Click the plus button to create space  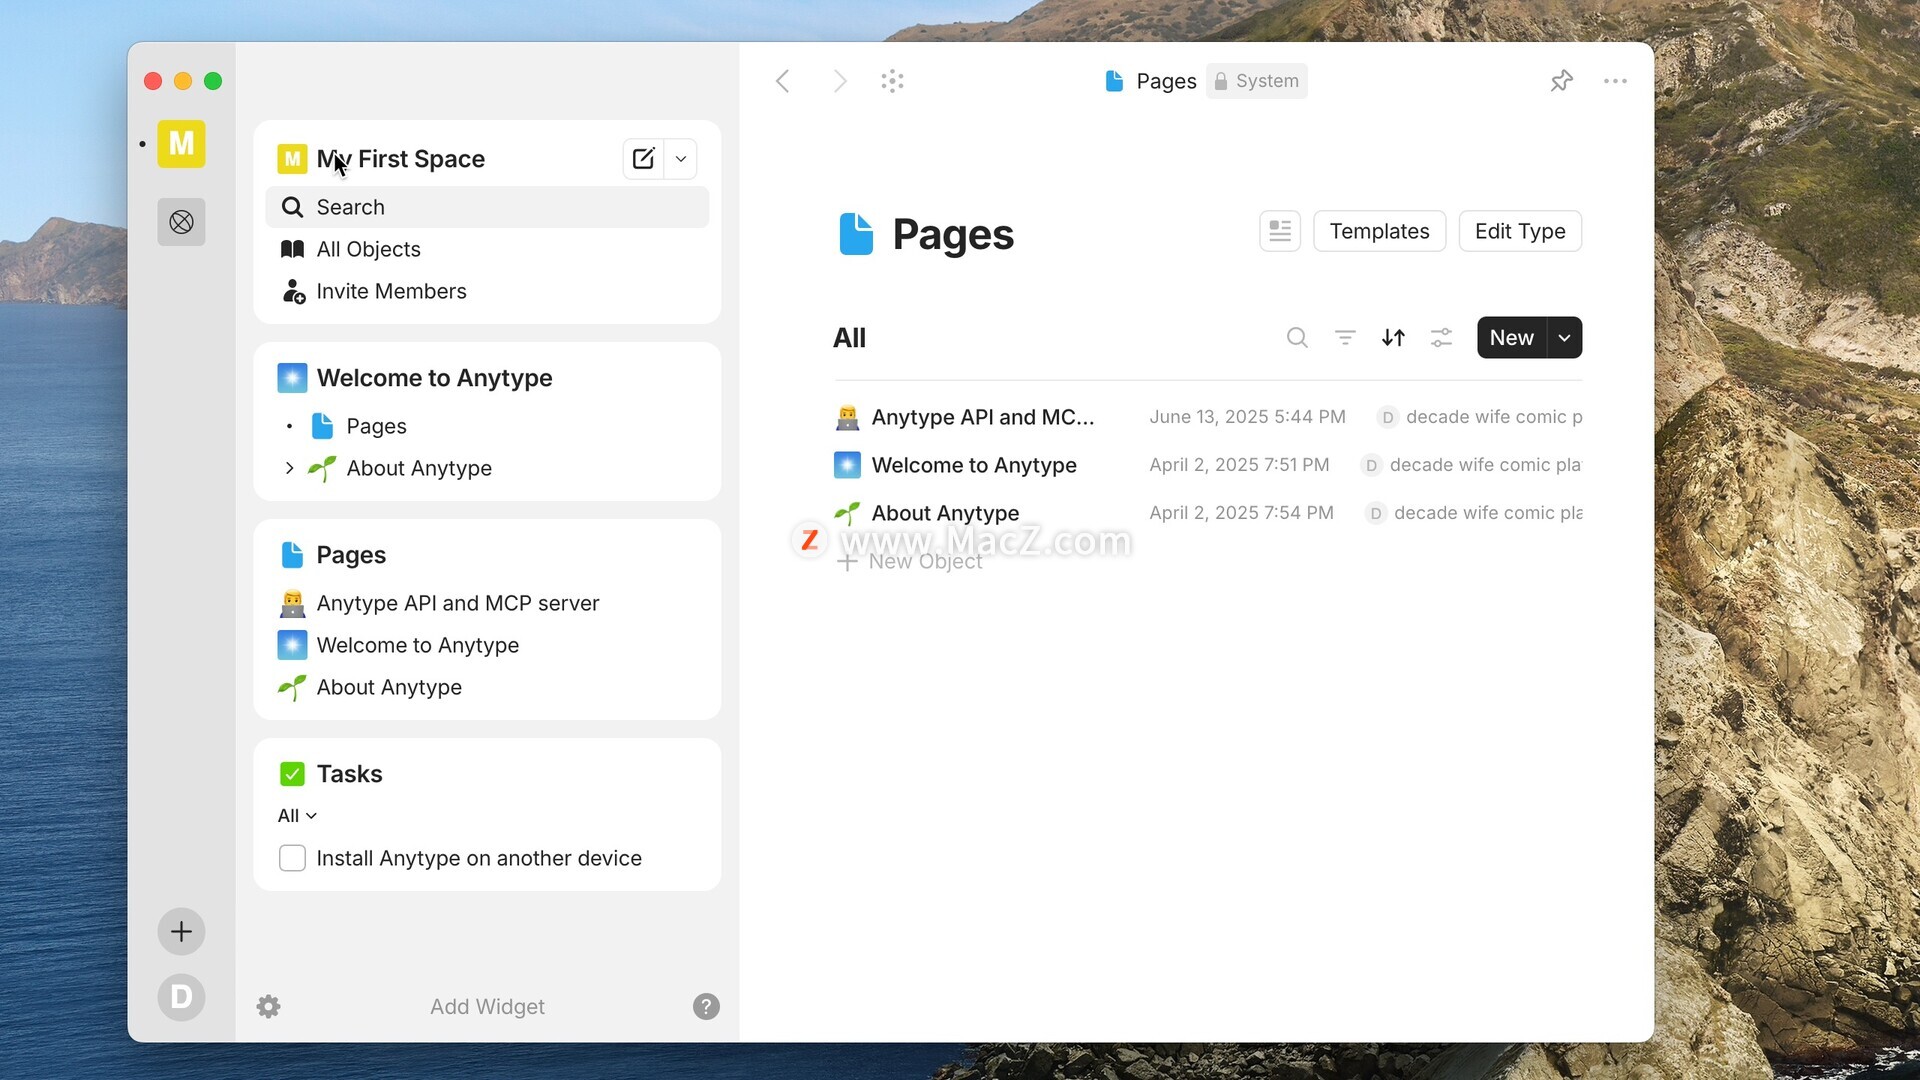[181, 932]
